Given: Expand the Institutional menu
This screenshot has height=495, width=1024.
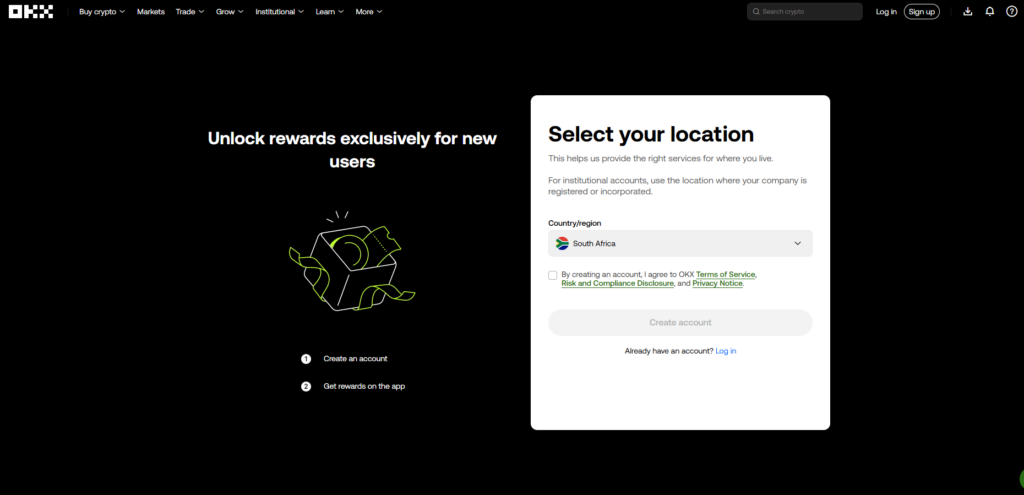Looking at the screenshot, I should click(280, 12).
